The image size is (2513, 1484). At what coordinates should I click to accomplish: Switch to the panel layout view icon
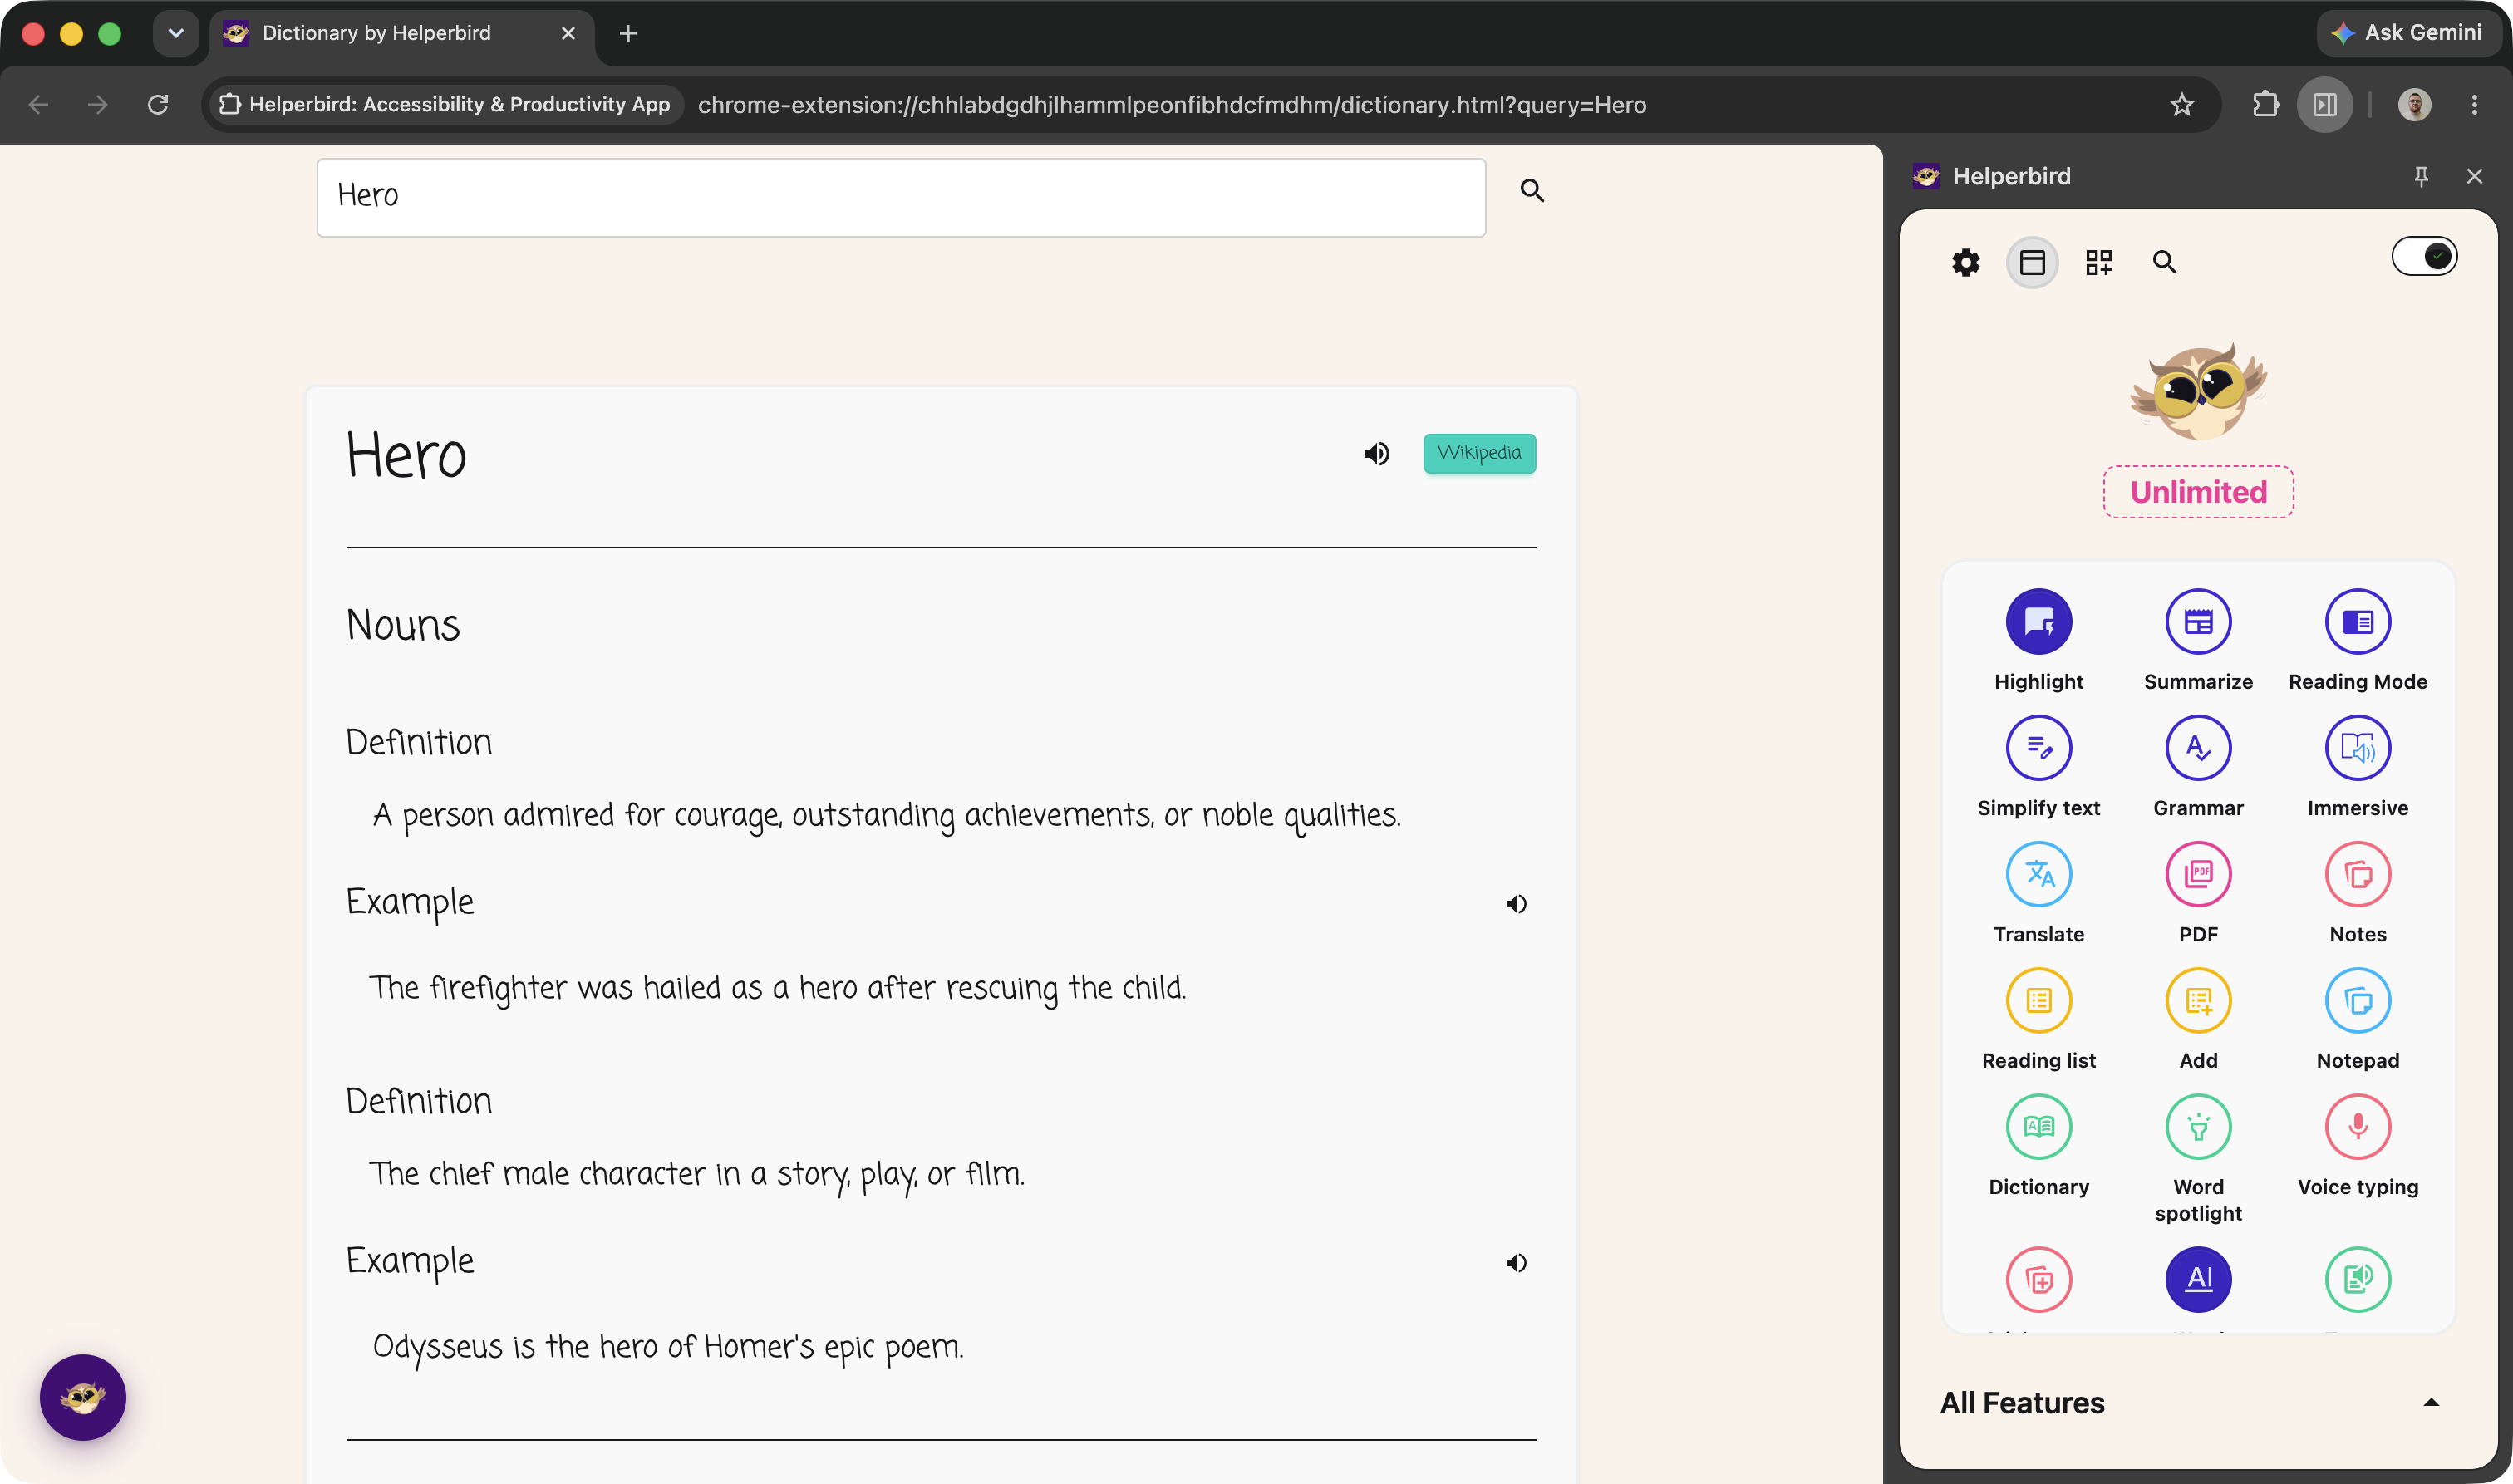pyautogui.click(x=2032, y=263)
